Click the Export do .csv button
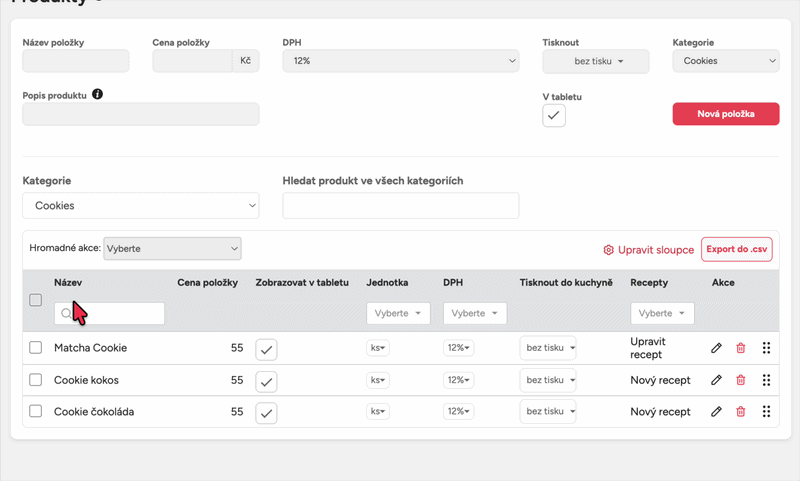Image resolution: width=800 pixels, height=481 pixels. coord(737,249)
